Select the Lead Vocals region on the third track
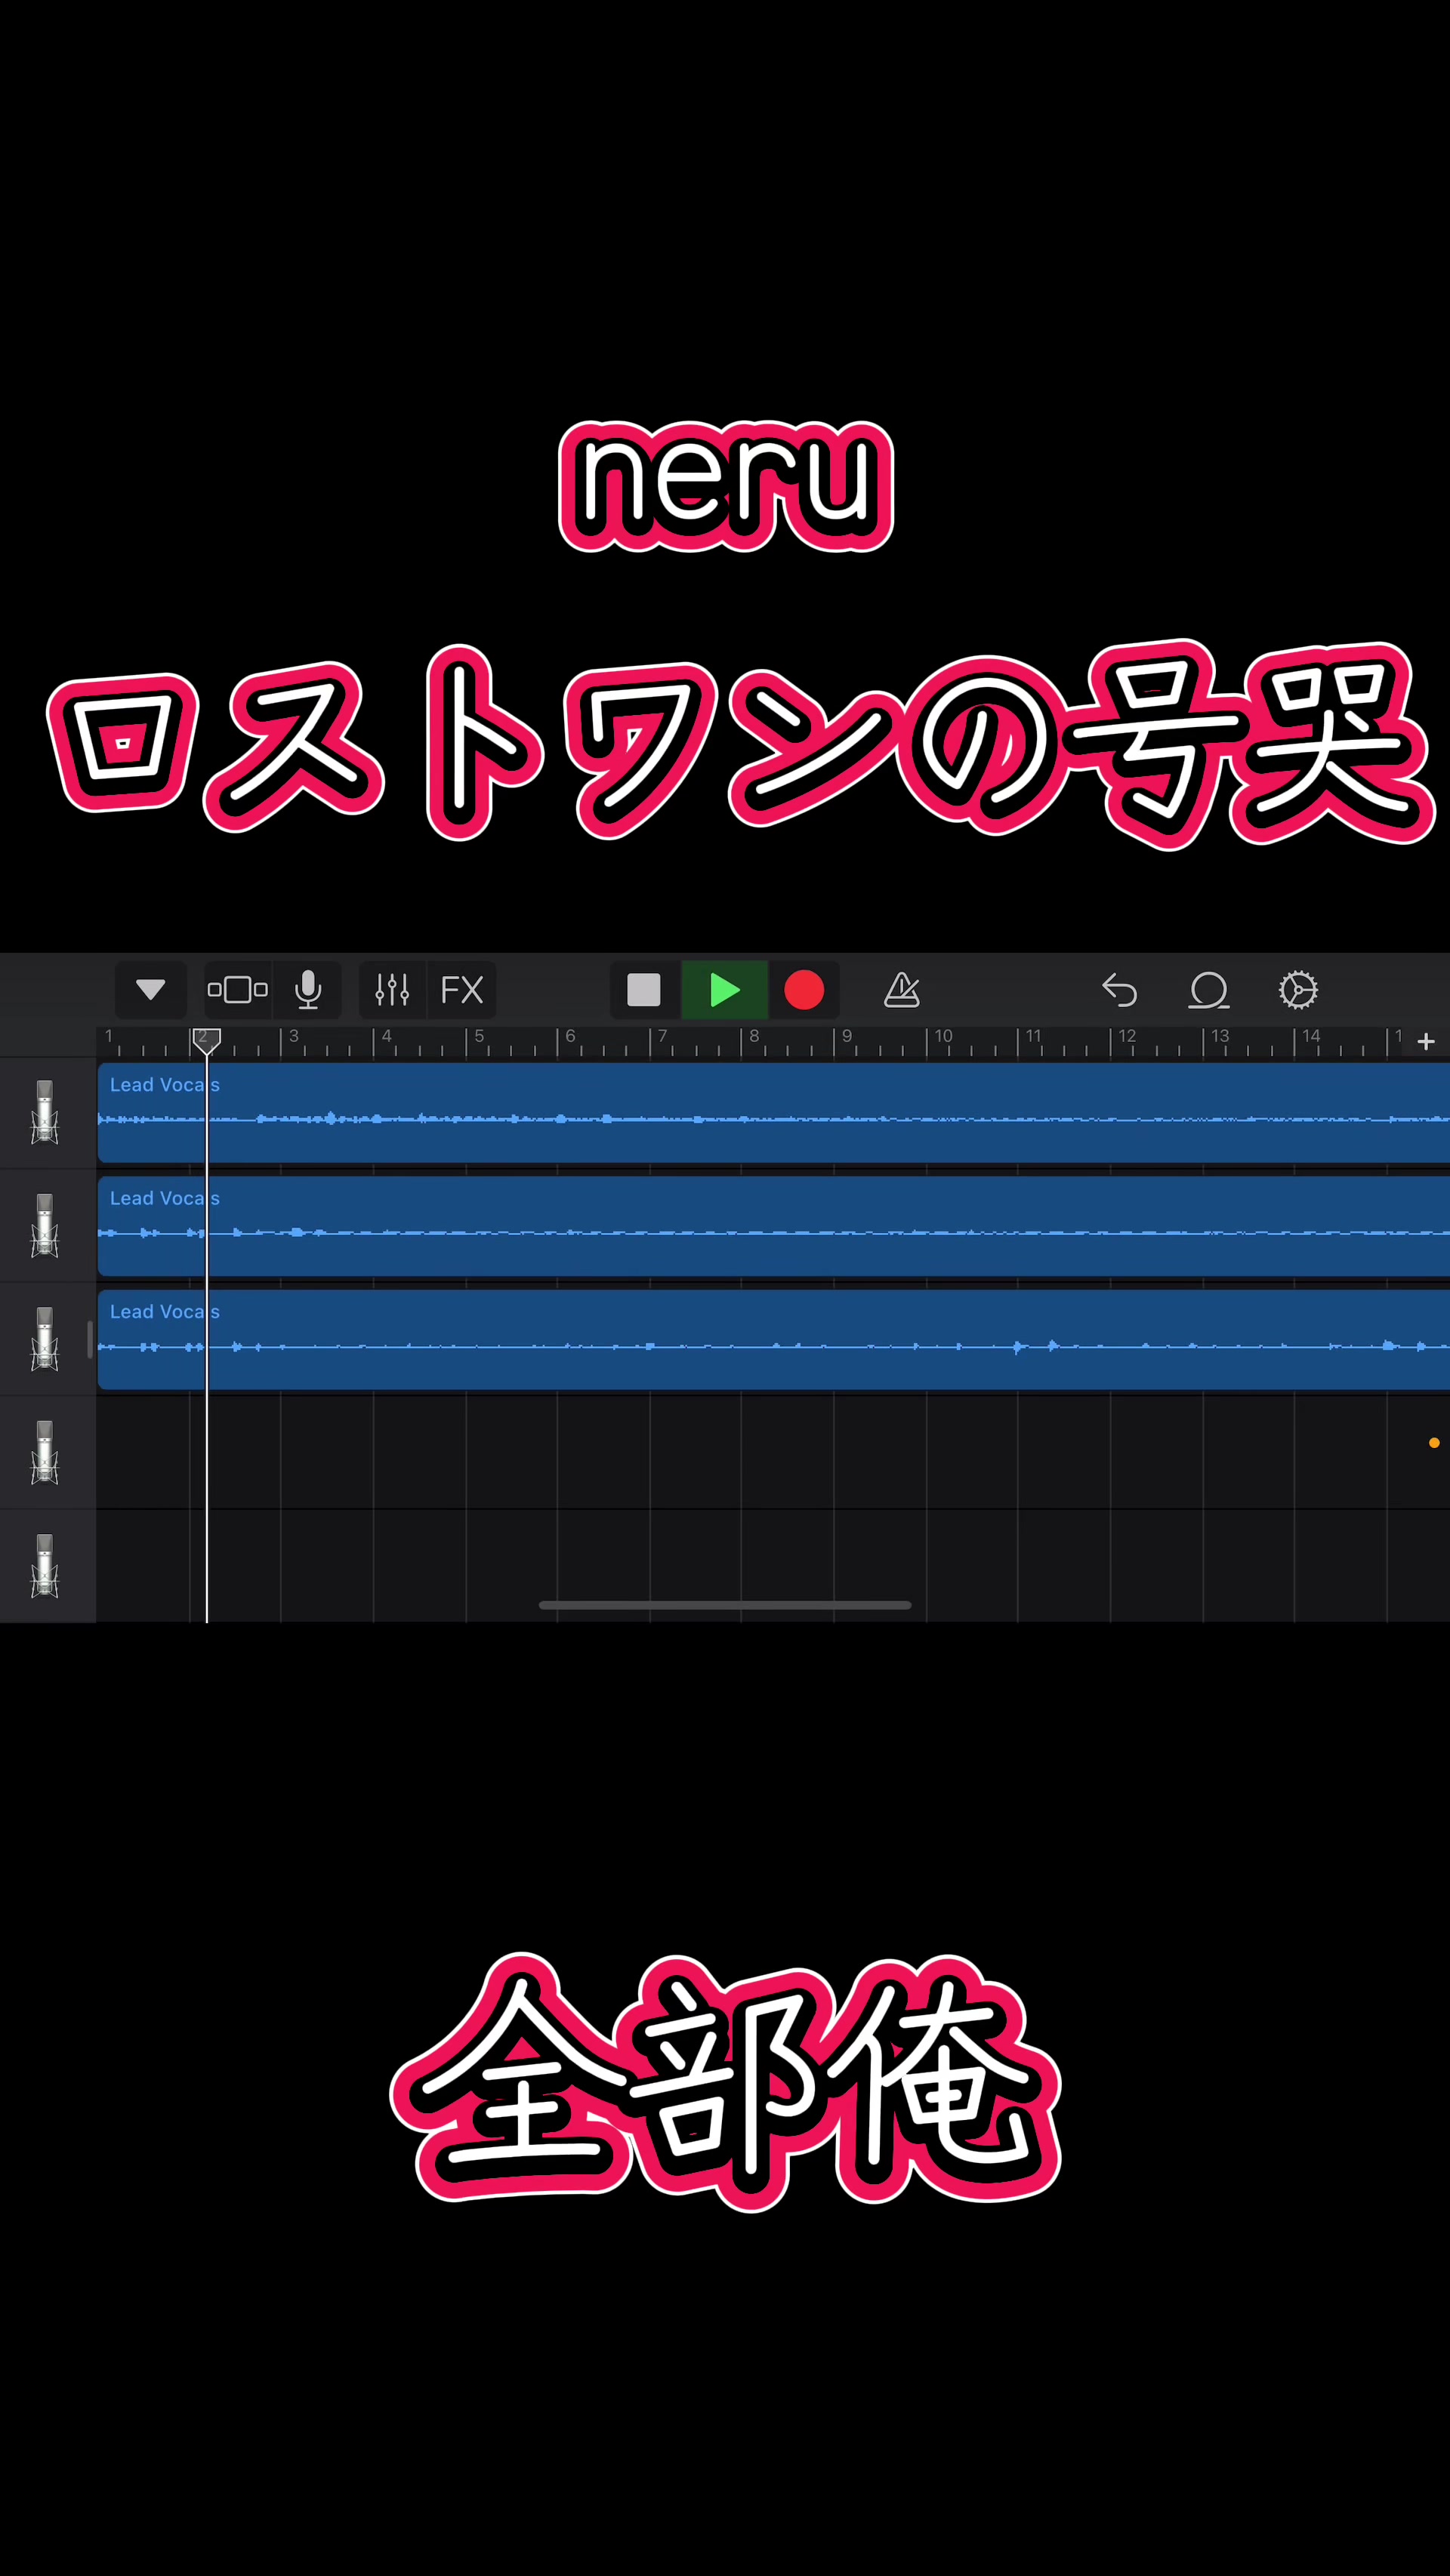Screen dimensions: 1450x2576 click(x=774, y=1340)
